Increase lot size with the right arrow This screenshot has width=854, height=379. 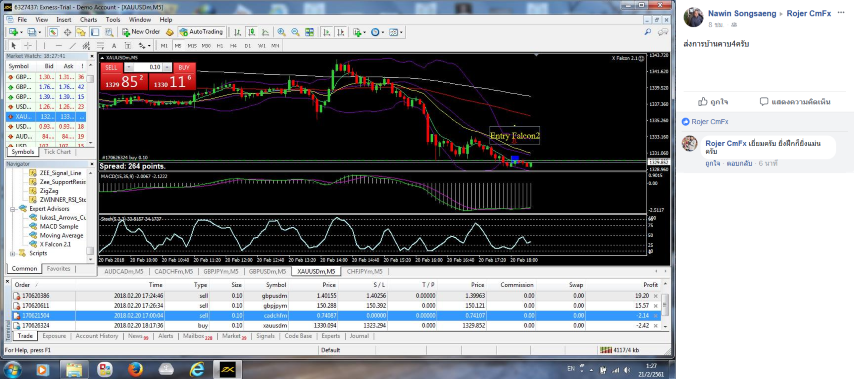point(167,68)
